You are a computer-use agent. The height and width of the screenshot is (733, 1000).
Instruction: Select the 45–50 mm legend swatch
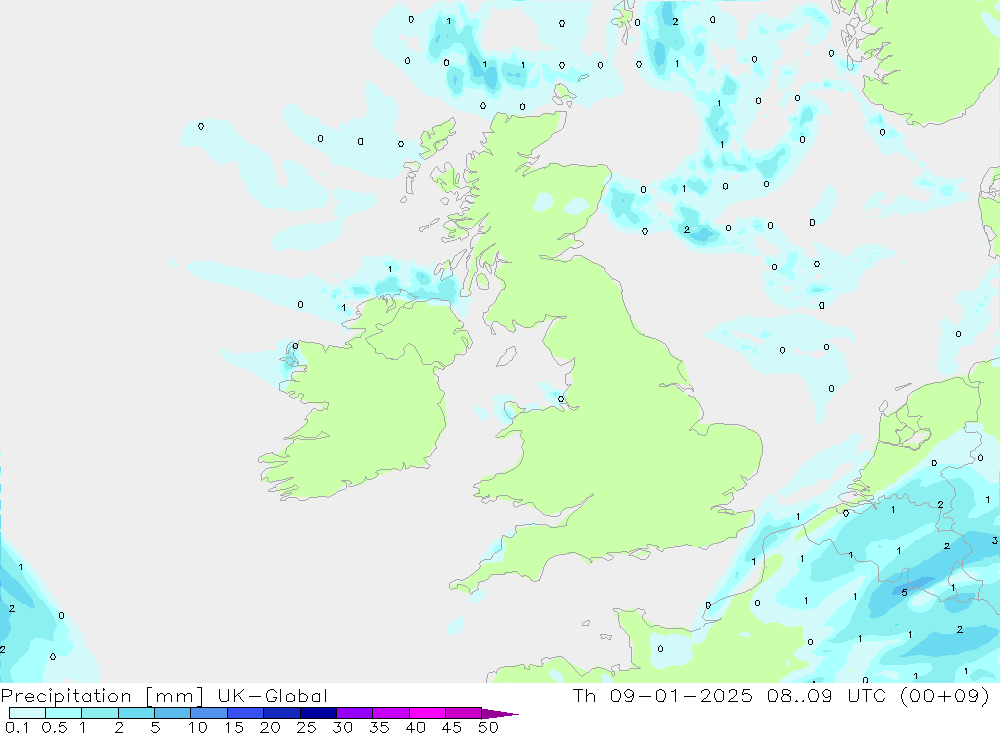(464, 713)
